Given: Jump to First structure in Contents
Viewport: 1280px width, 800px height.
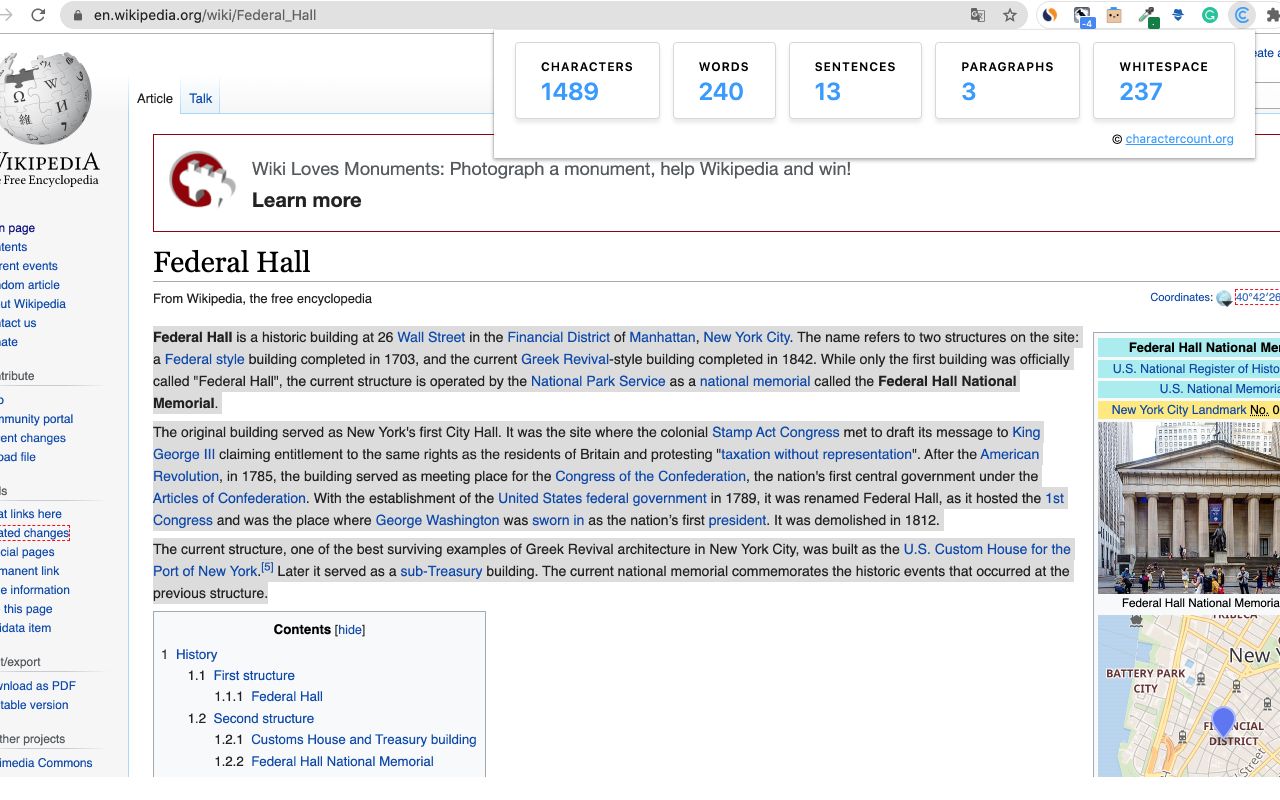Looking at the screenshot, I should pyautogui.click(x=254, y=675).
